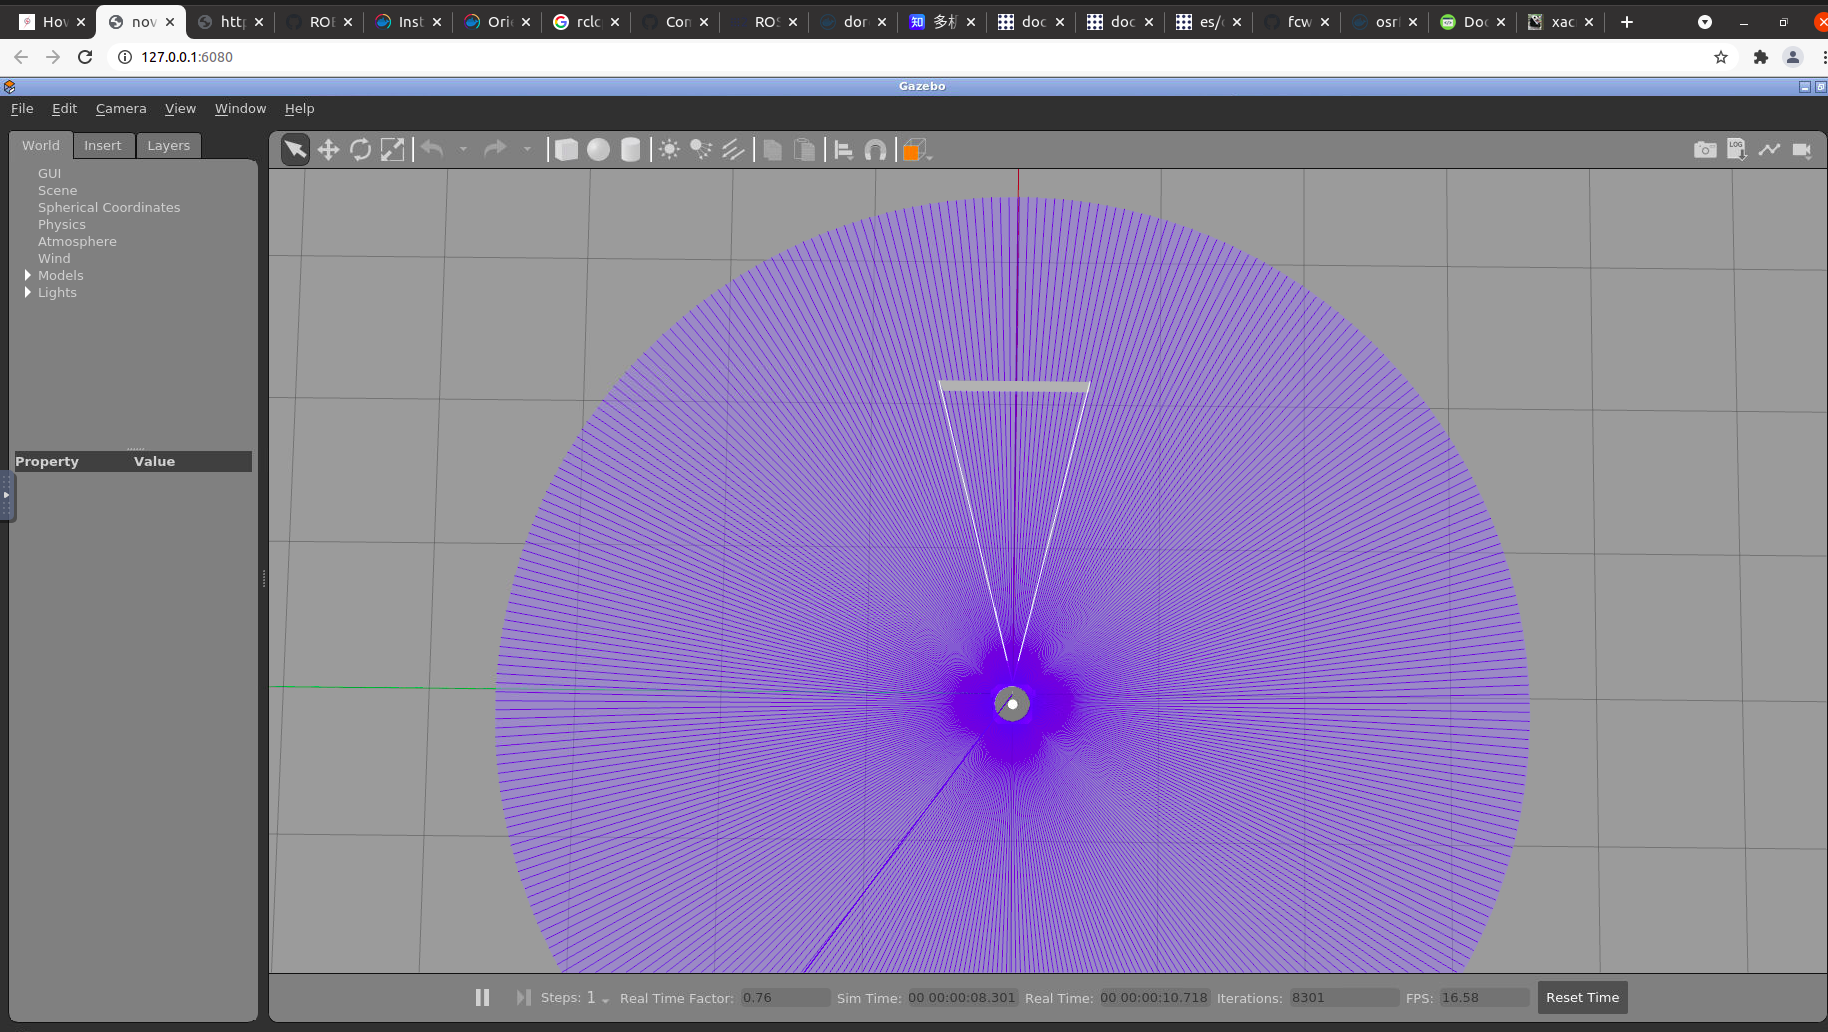Screen dimensions: 1828x1032
Task: Click the Reset Time button
Action: click(x=1582, y=997)
